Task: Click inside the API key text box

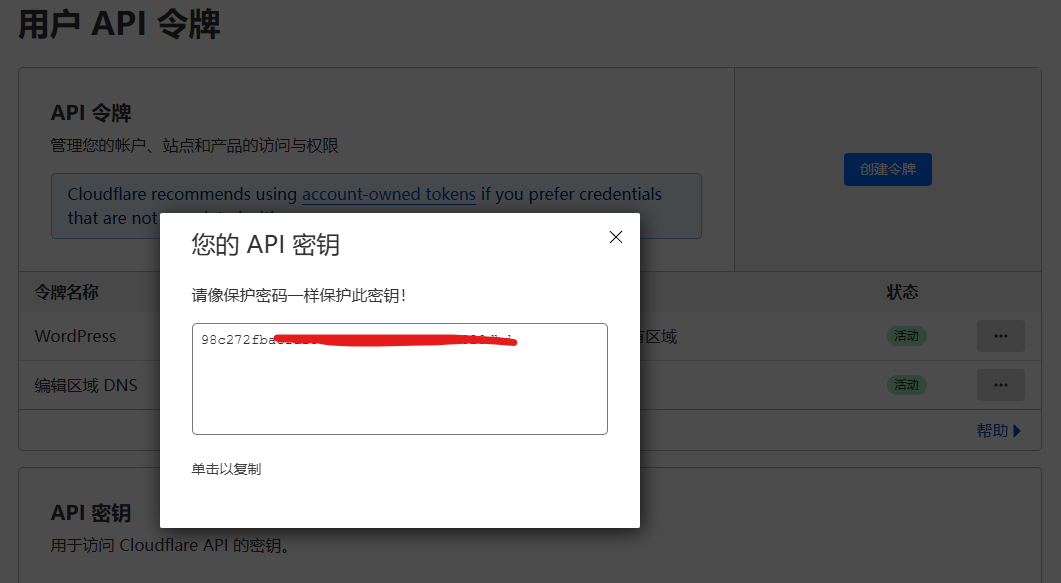Action: (399, 385)
